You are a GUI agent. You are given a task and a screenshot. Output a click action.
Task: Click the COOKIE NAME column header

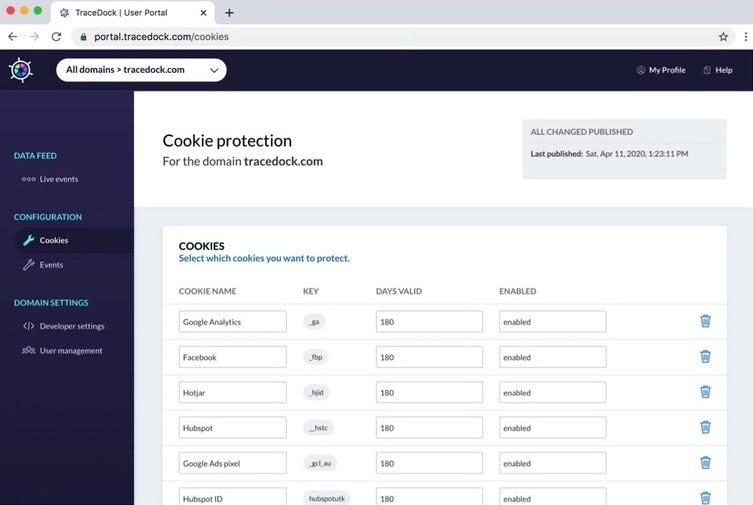[x=207, y=291]
